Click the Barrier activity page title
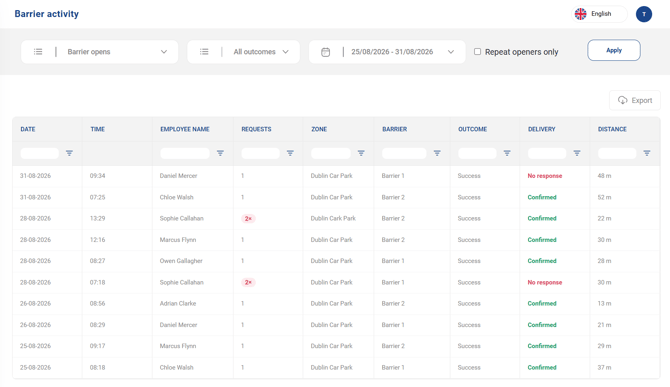Viewport: 670px width, 387px height. pos(47,14)
